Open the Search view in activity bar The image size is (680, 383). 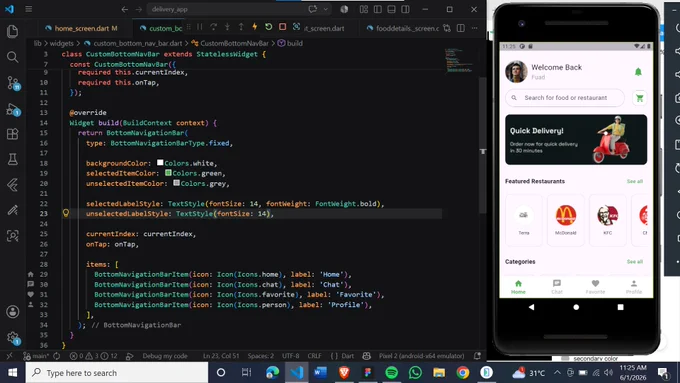(13, 57)
